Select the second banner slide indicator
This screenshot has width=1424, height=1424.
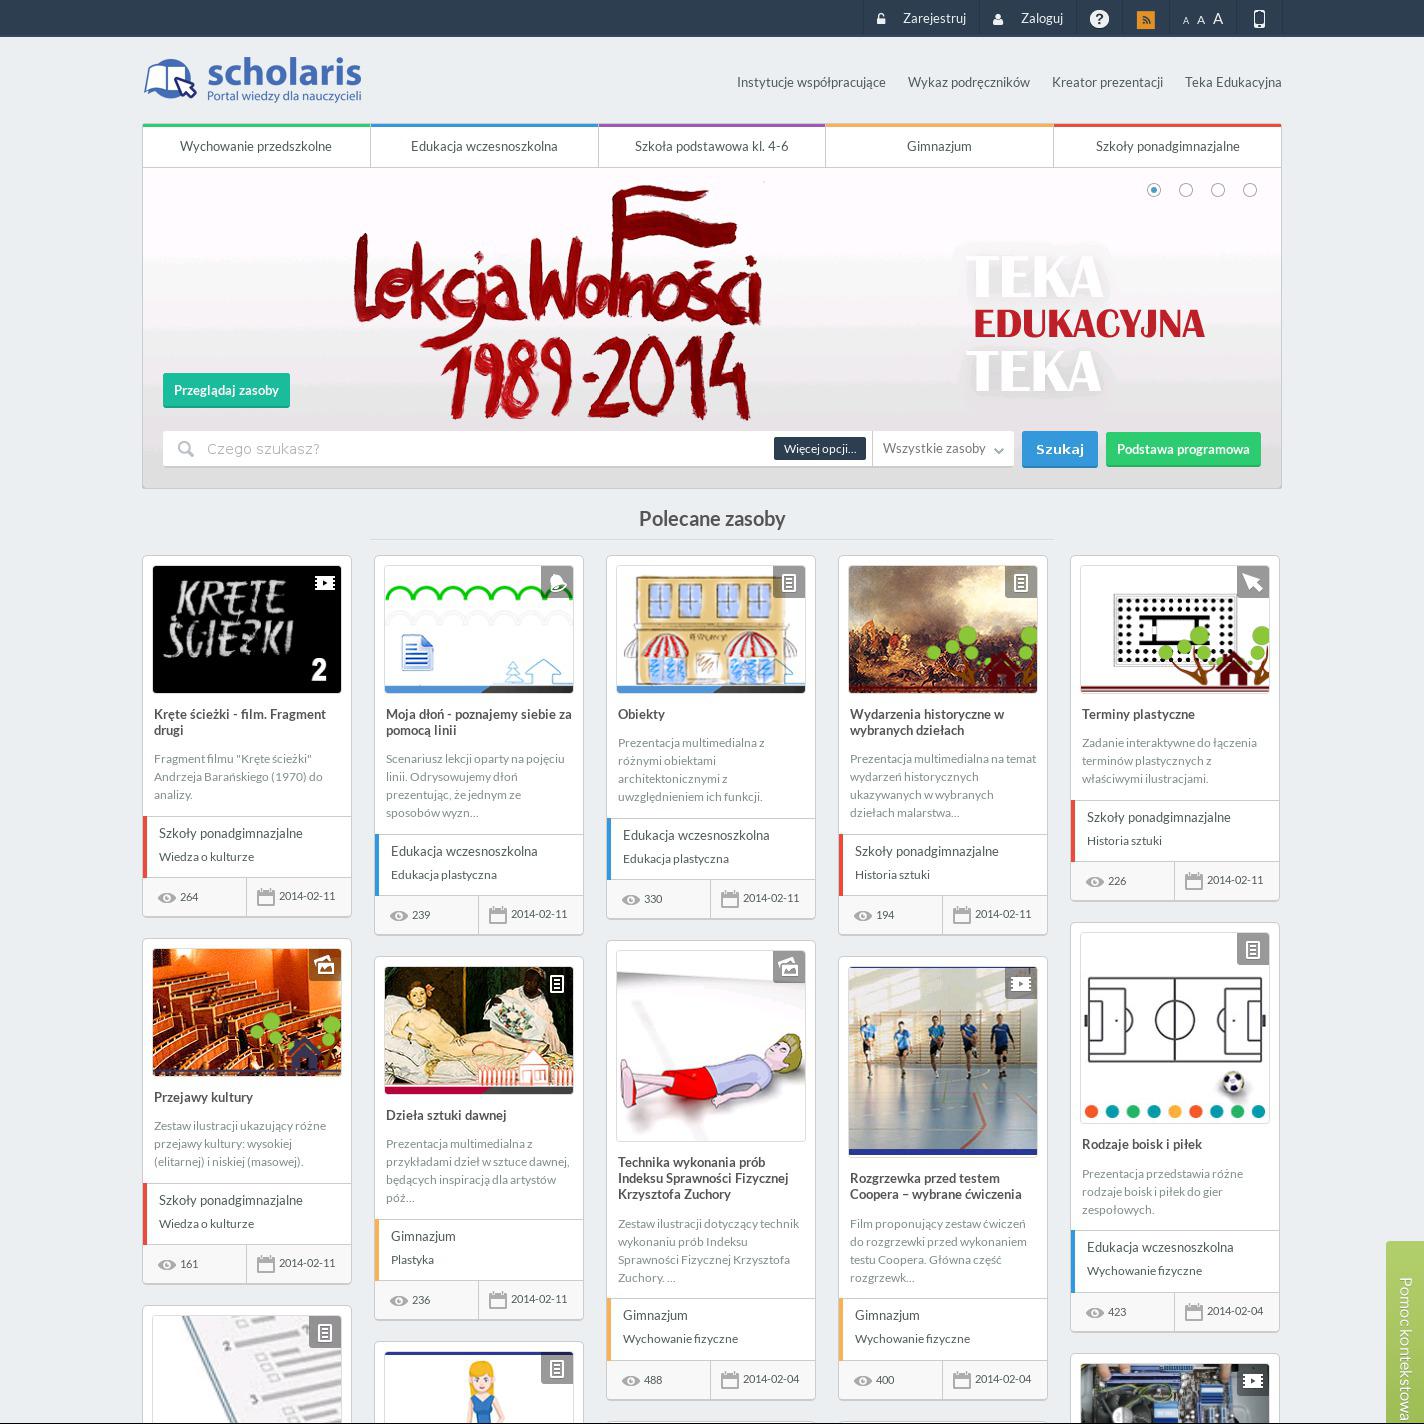tap(1186, 190)
